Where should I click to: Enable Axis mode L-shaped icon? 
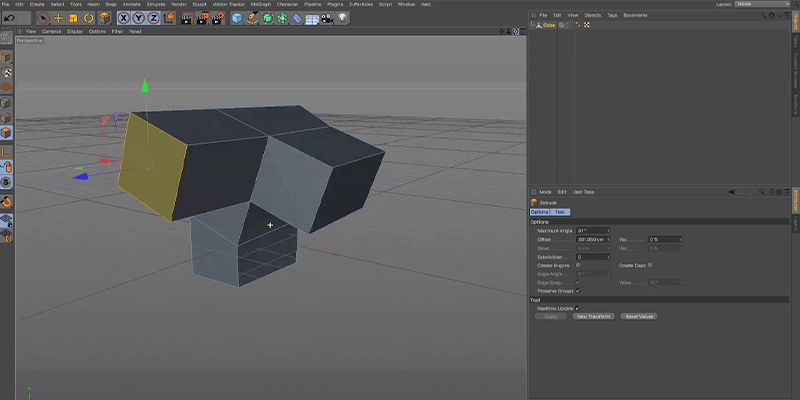tap(6, 152)
